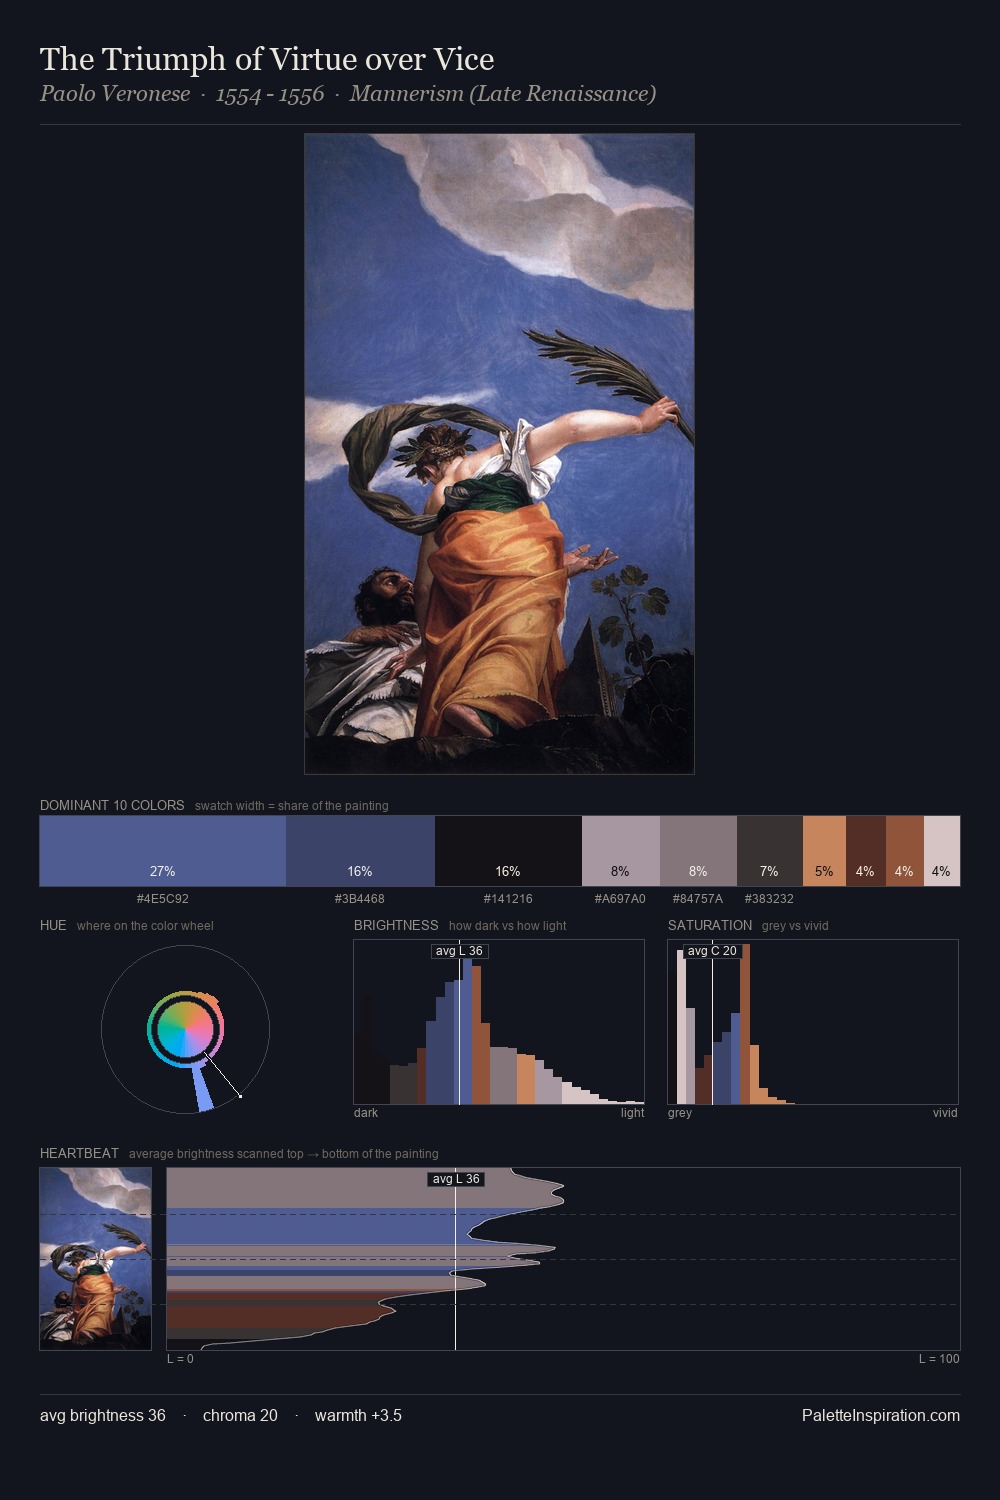Click the hex code #383232
Screen dimensions: 1000x1500
pos(769,899)
